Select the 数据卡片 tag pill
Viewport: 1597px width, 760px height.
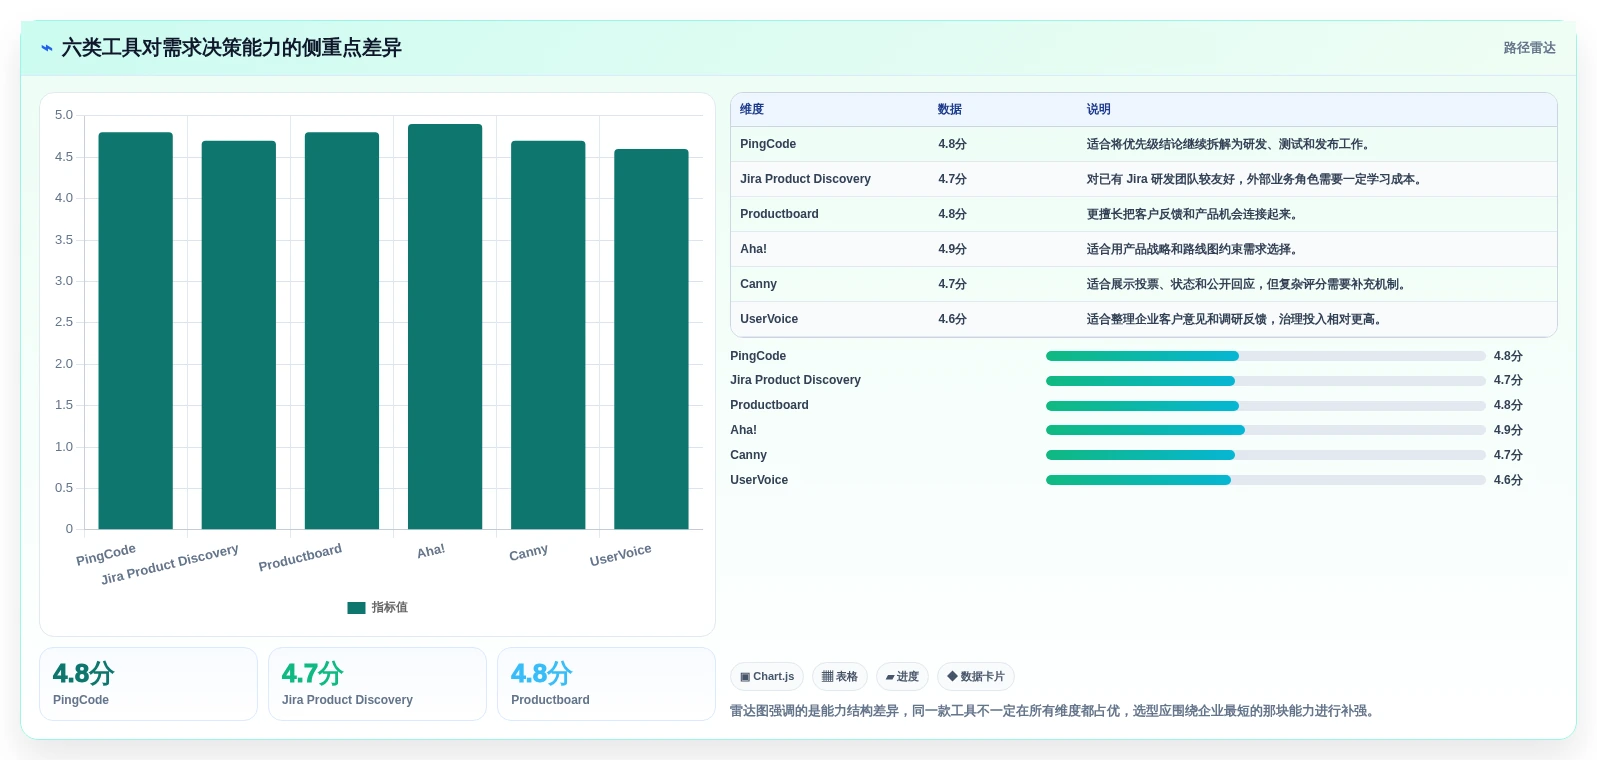pos(976,677)
